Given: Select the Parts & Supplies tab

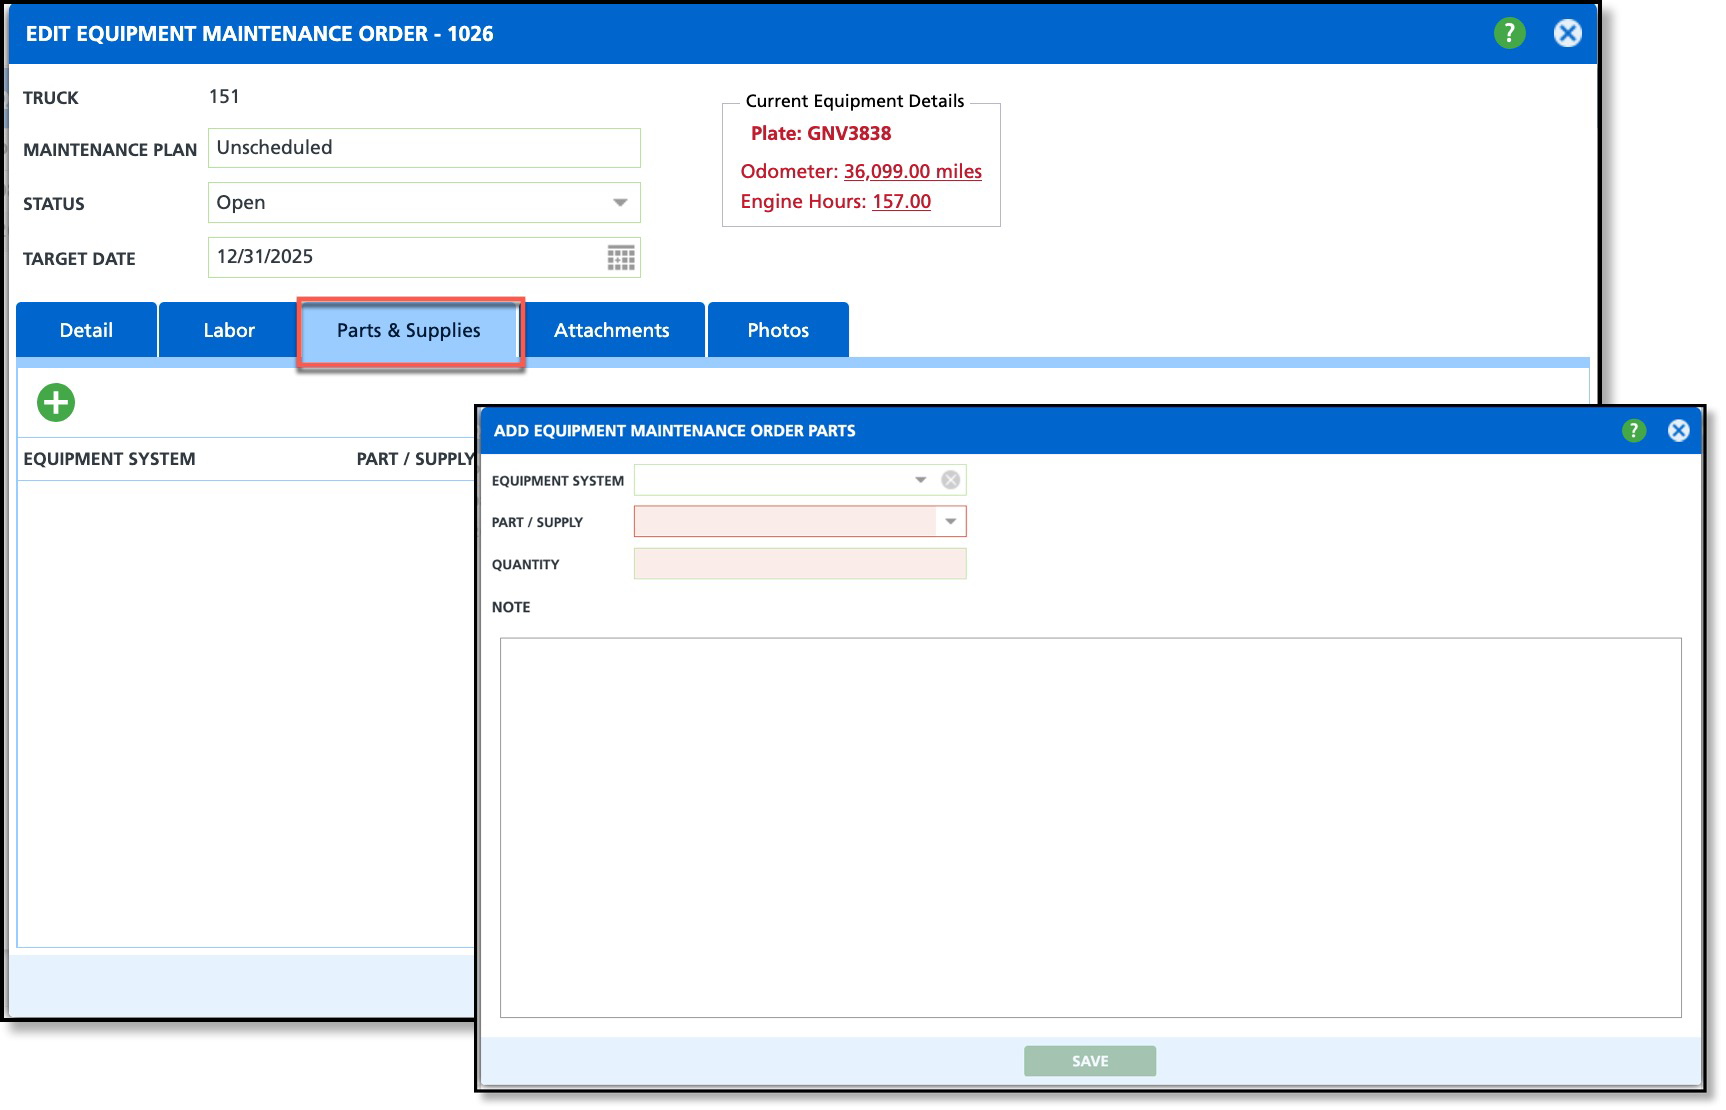Looking at the screenshot, I should coord(409,330).
